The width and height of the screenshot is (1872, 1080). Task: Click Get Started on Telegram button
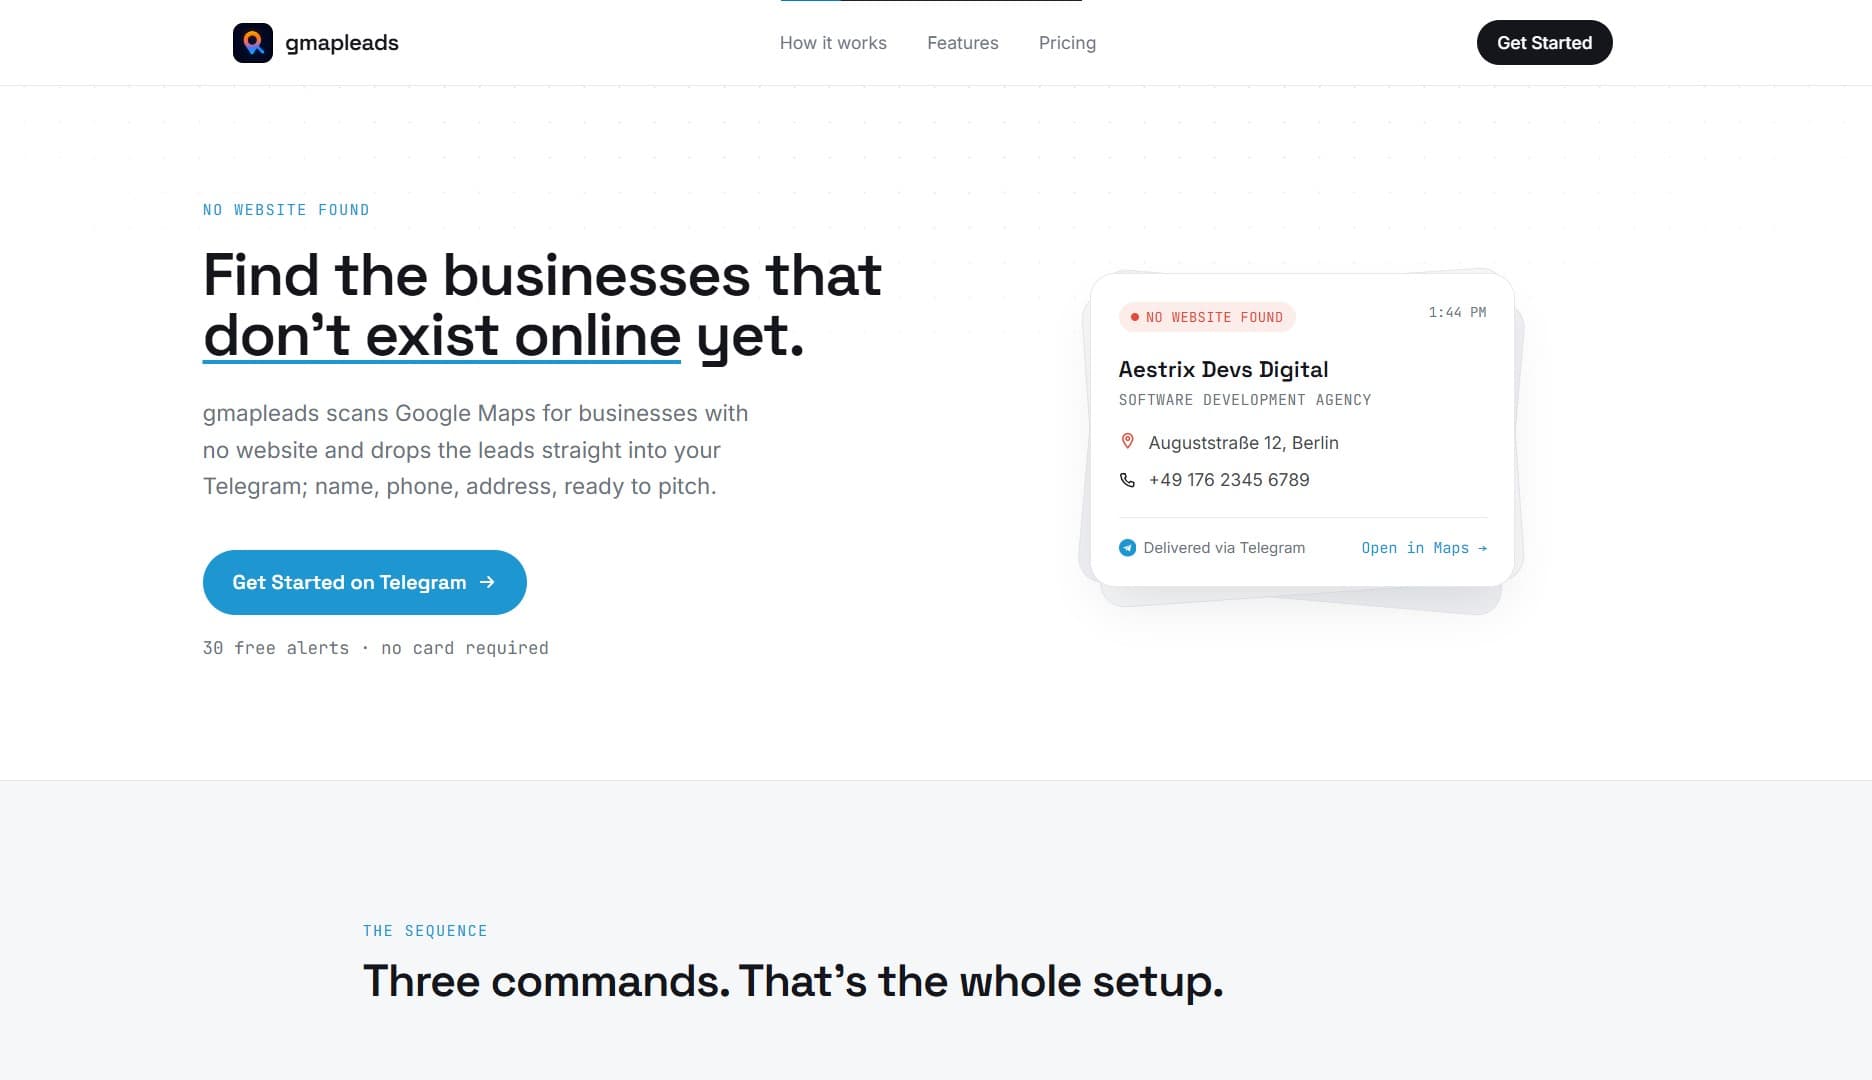(x=365, y=582)
